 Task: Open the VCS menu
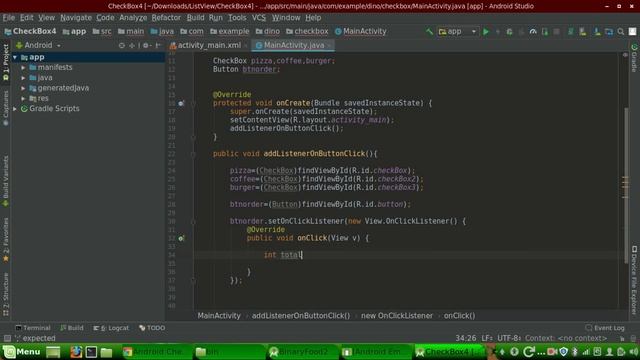click(x=259, y=18)
